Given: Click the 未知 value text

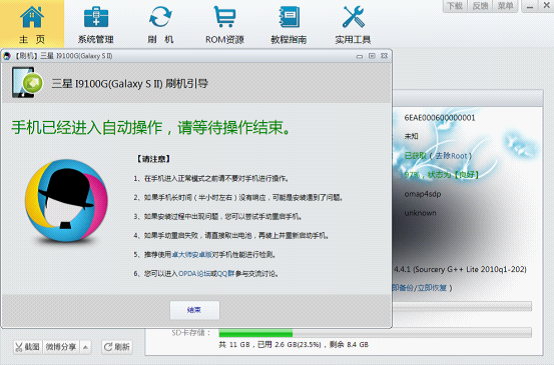Looking at the screenshot, I should pyautogui.click(x=411, y=136).
